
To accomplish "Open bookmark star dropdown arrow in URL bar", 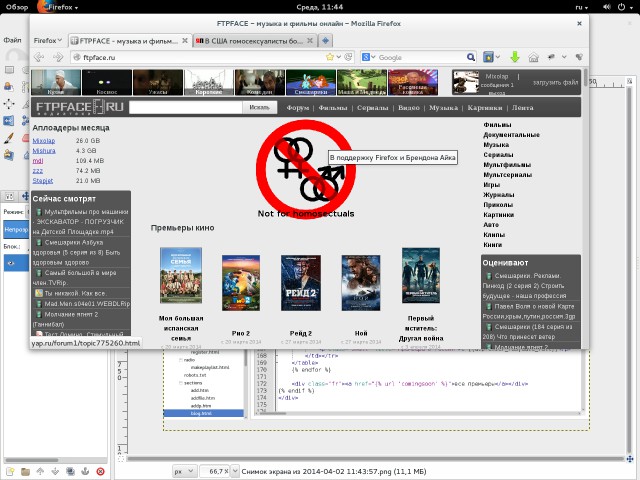I will point(338,57).
